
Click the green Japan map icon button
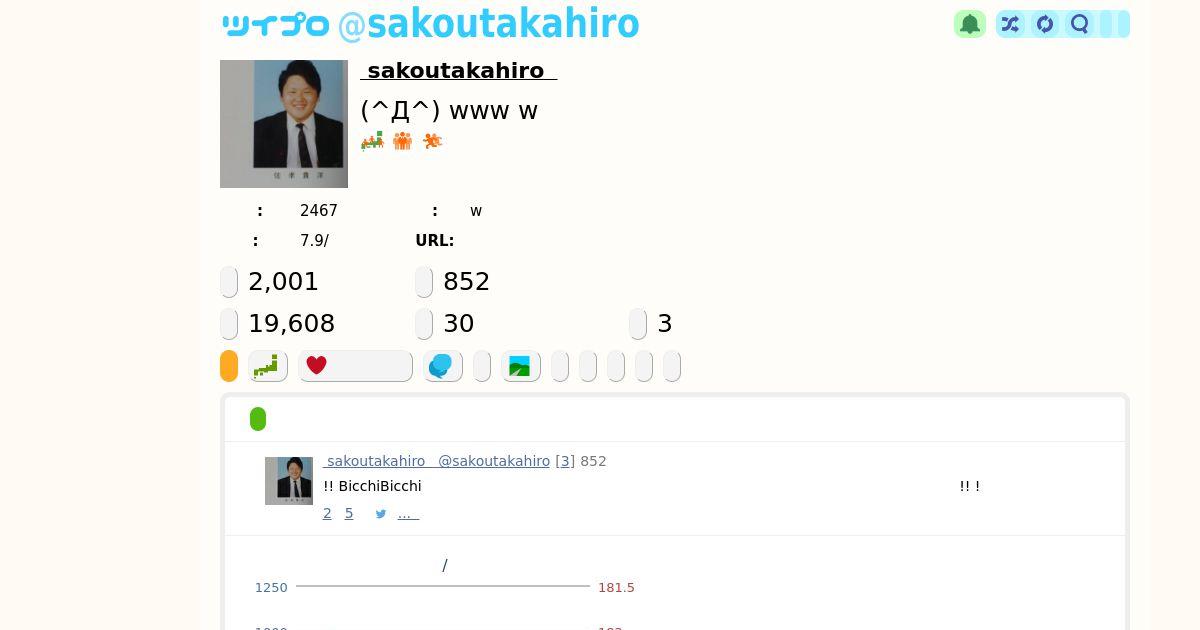point(267,366)
